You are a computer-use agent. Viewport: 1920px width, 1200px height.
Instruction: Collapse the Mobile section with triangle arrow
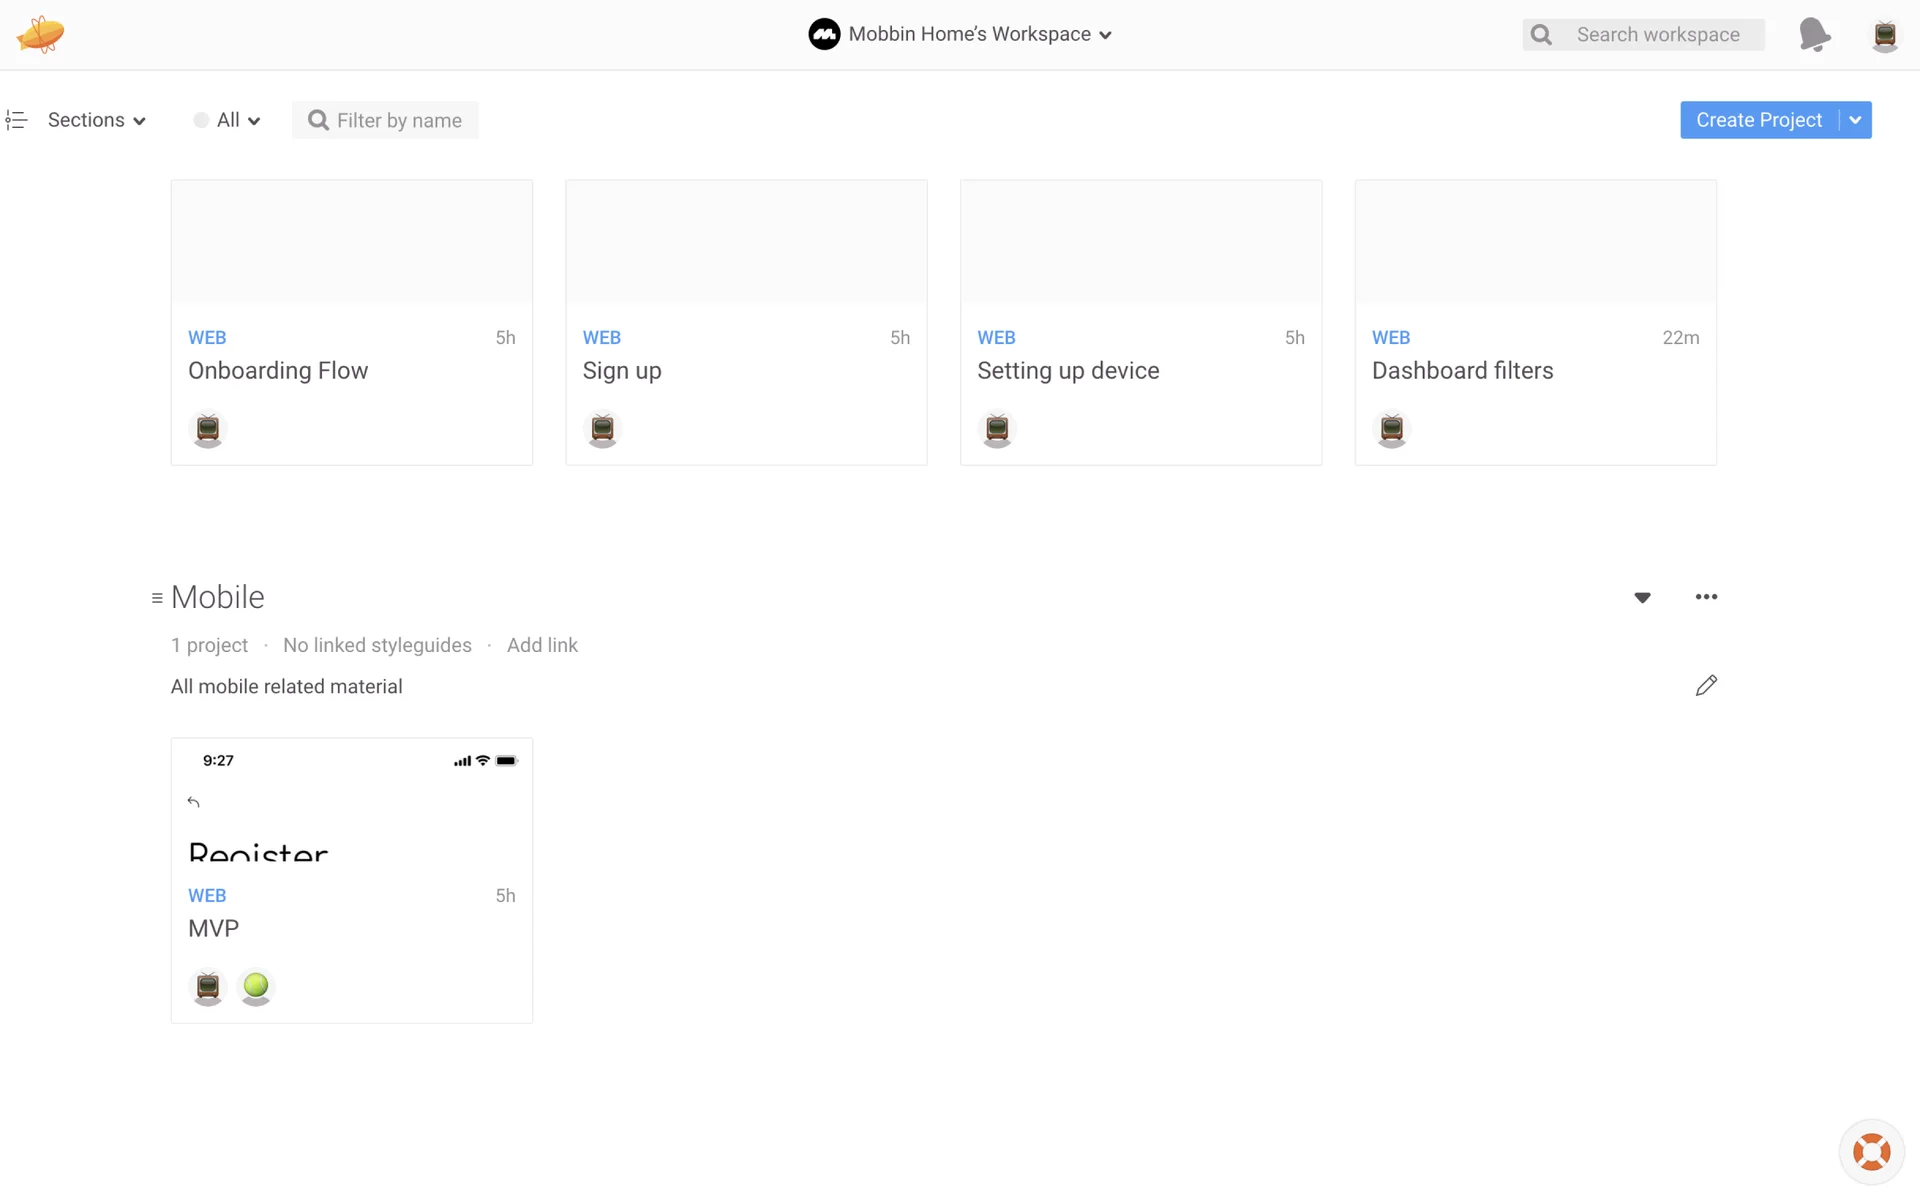coord(1642,598)
